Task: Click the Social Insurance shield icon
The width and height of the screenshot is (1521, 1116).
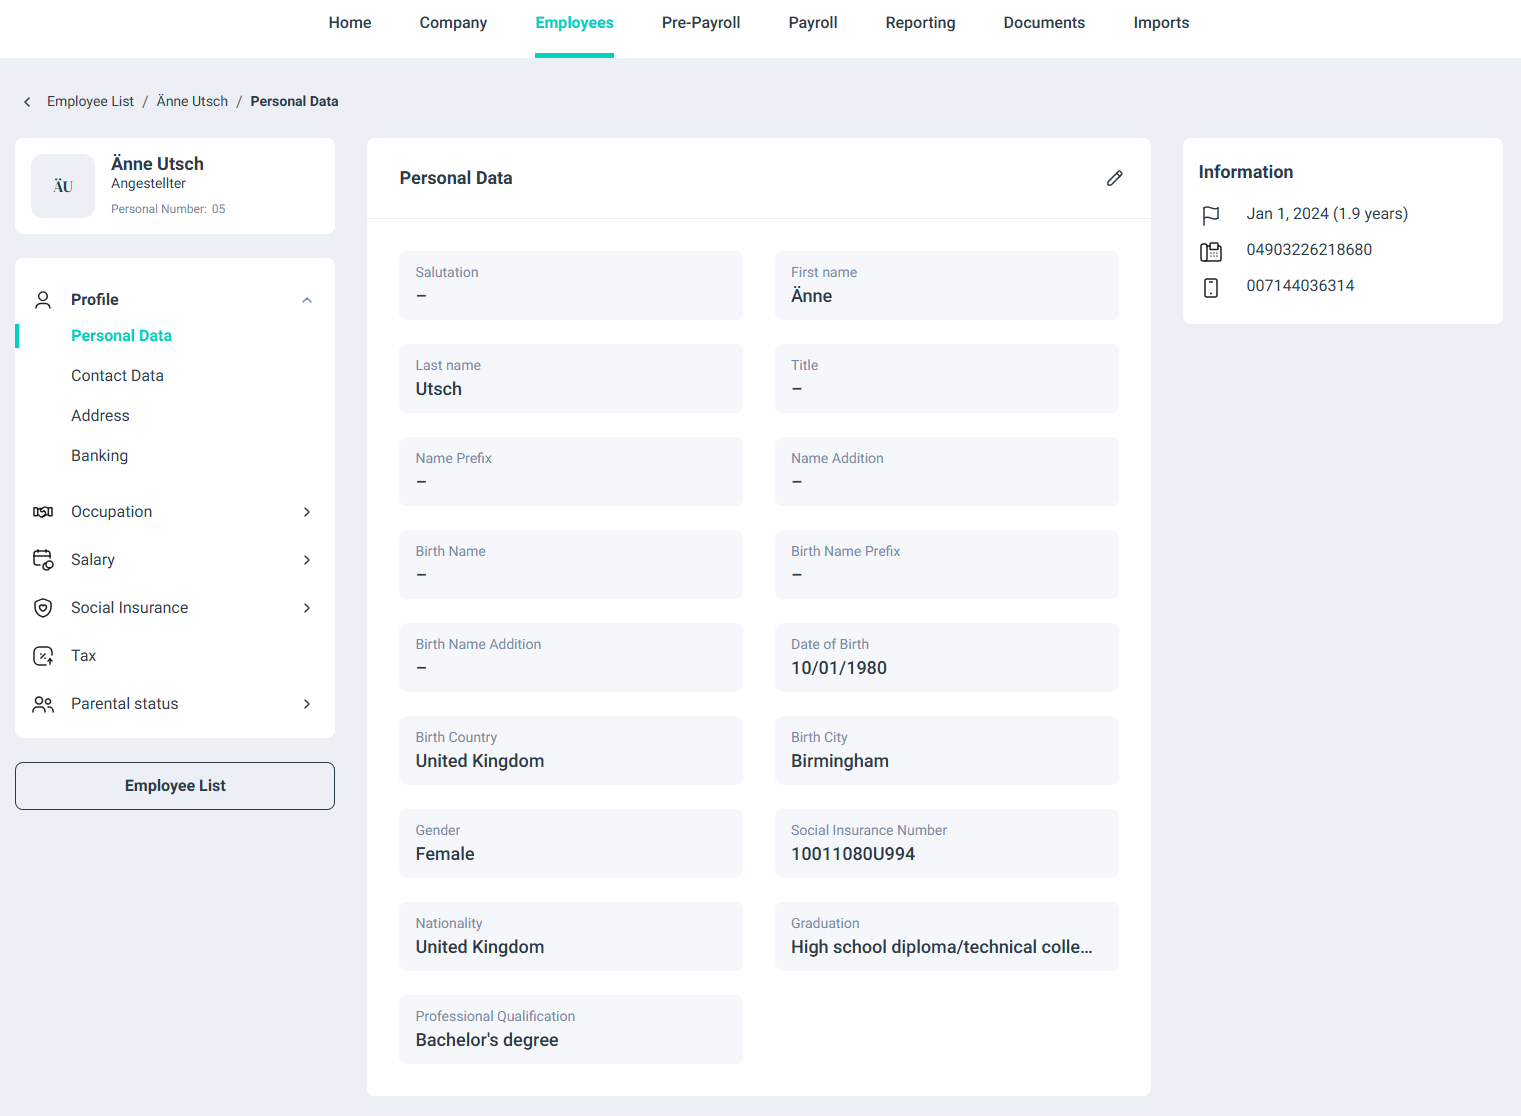Action: click(x=43, y=608)
